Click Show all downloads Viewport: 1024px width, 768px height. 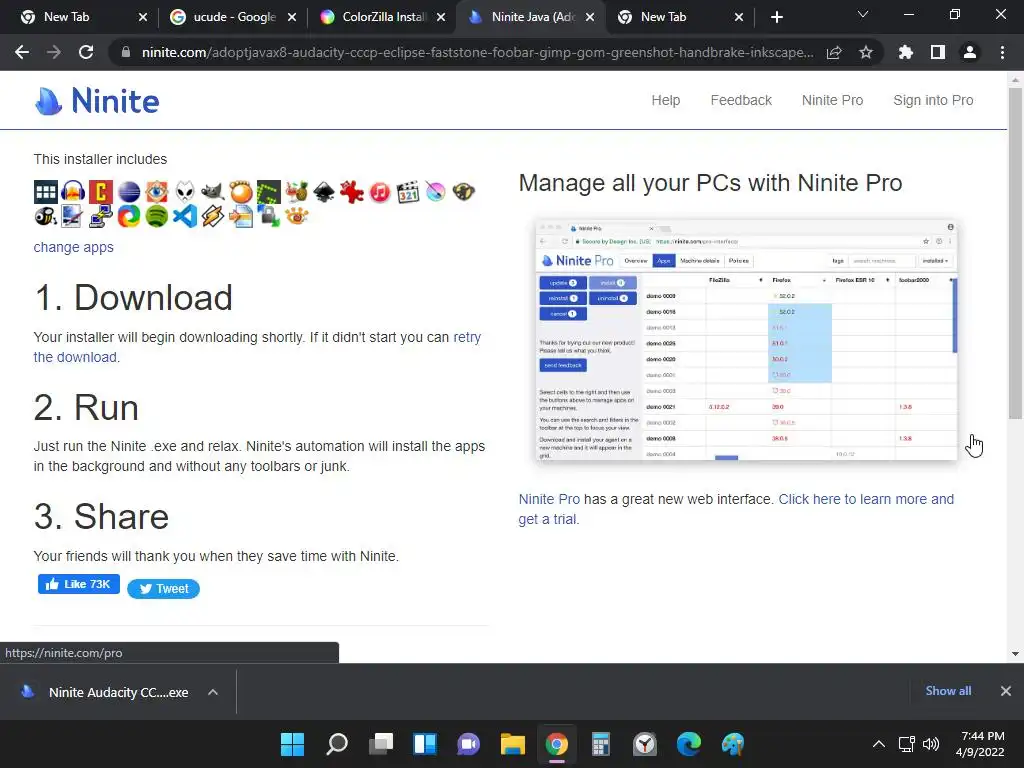pos(948,690)
